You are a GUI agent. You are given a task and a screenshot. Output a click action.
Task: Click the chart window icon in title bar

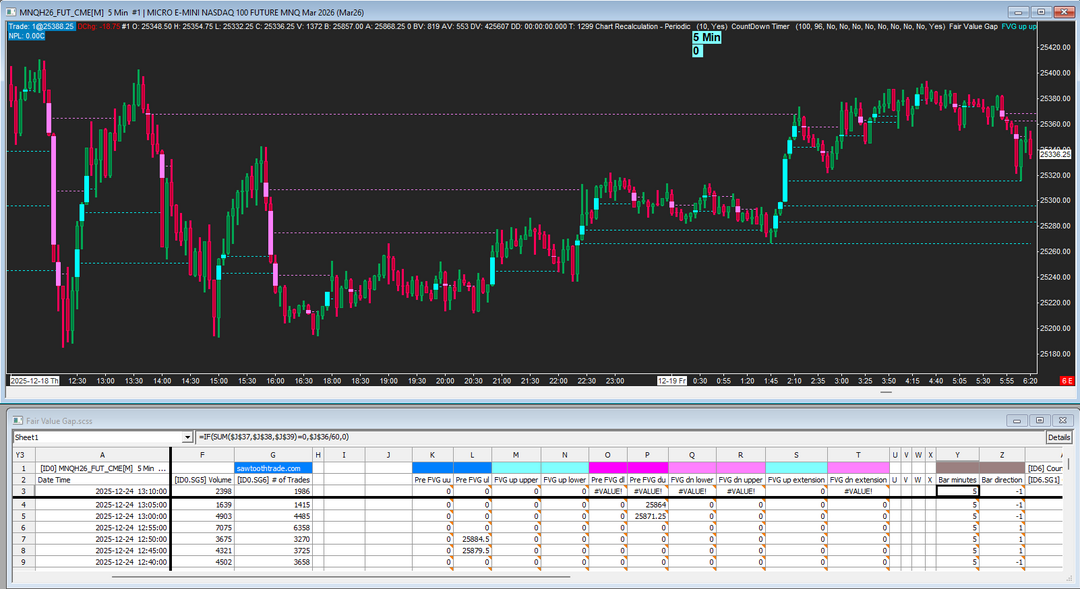click(x=9, y=11)
